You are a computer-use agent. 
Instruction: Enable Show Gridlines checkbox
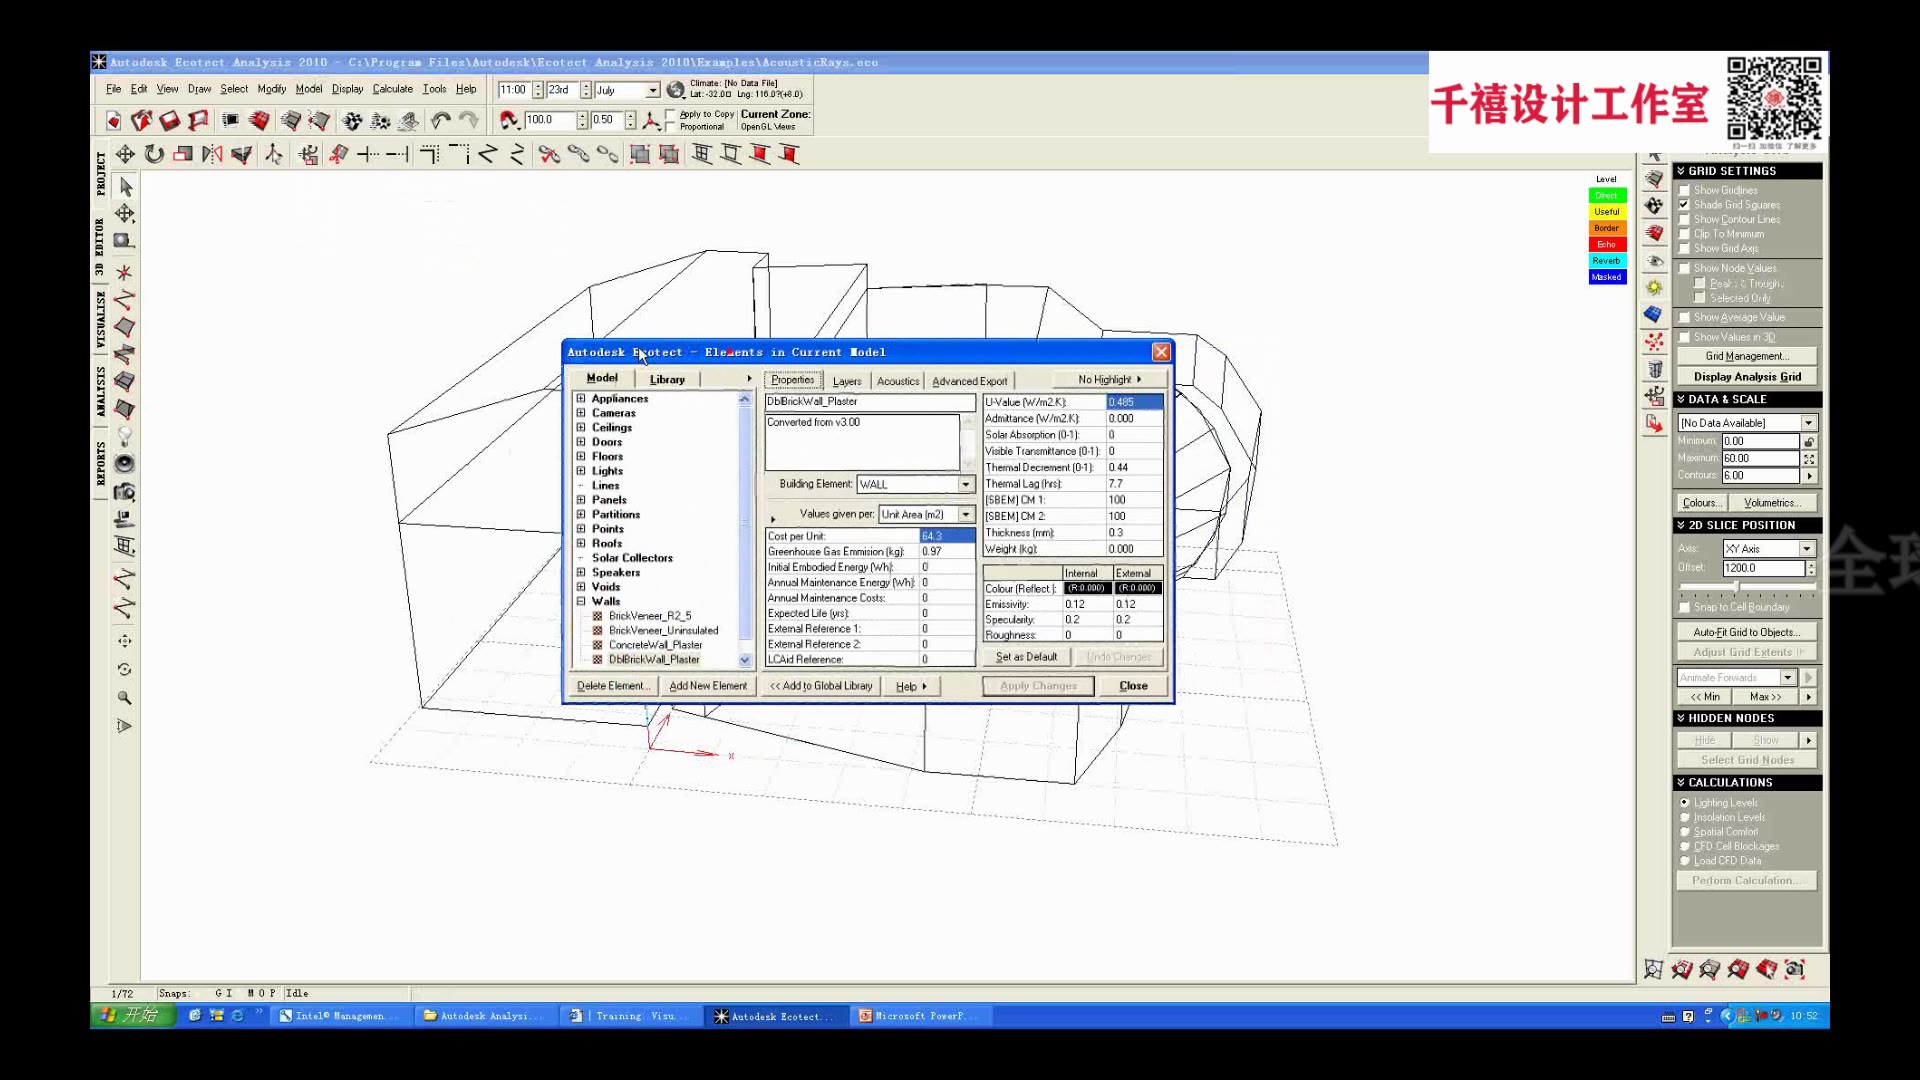click(x=1684, y=190)
